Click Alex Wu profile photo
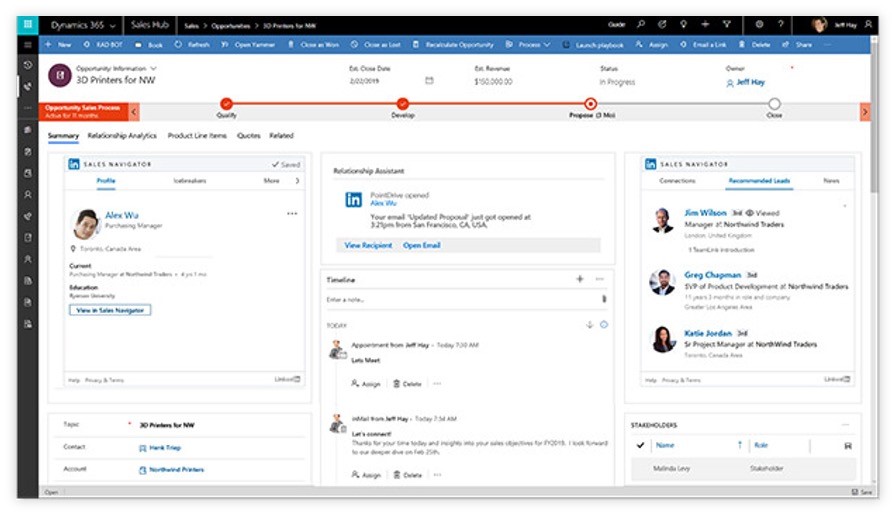This screenshot has width=896, height=516. pyautogui.click(x=86, y=224)
